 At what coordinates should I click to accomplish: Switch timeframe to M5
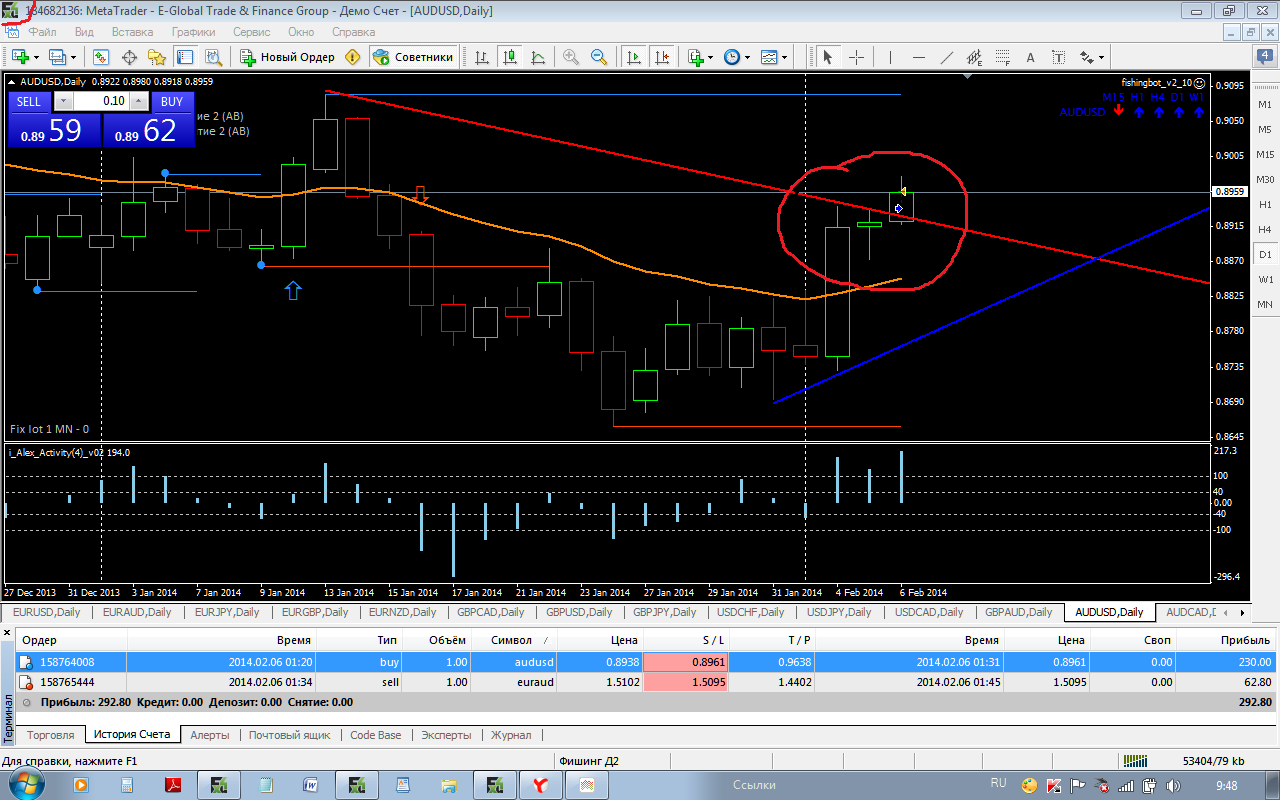[x=1265, y=130]
